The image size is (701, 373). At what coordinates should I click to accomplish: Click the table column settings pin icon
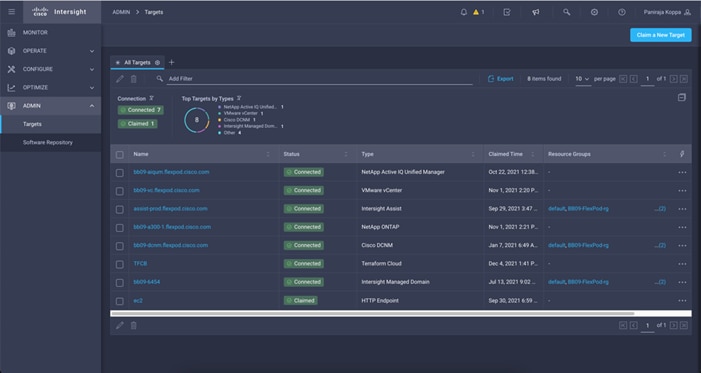(682, 154)
